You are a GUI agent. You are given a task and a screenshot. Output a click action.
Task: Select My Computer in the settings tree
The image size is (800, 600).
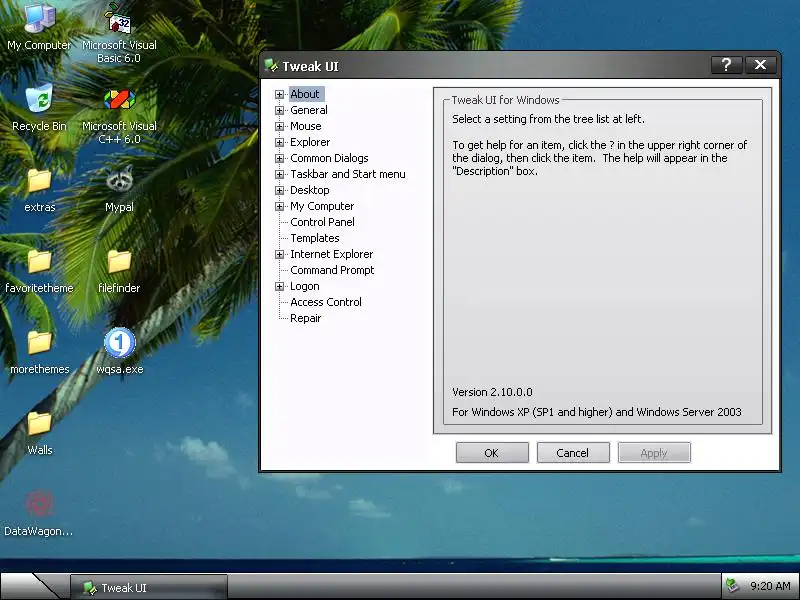pyautogui.click(x=322, y=206)
